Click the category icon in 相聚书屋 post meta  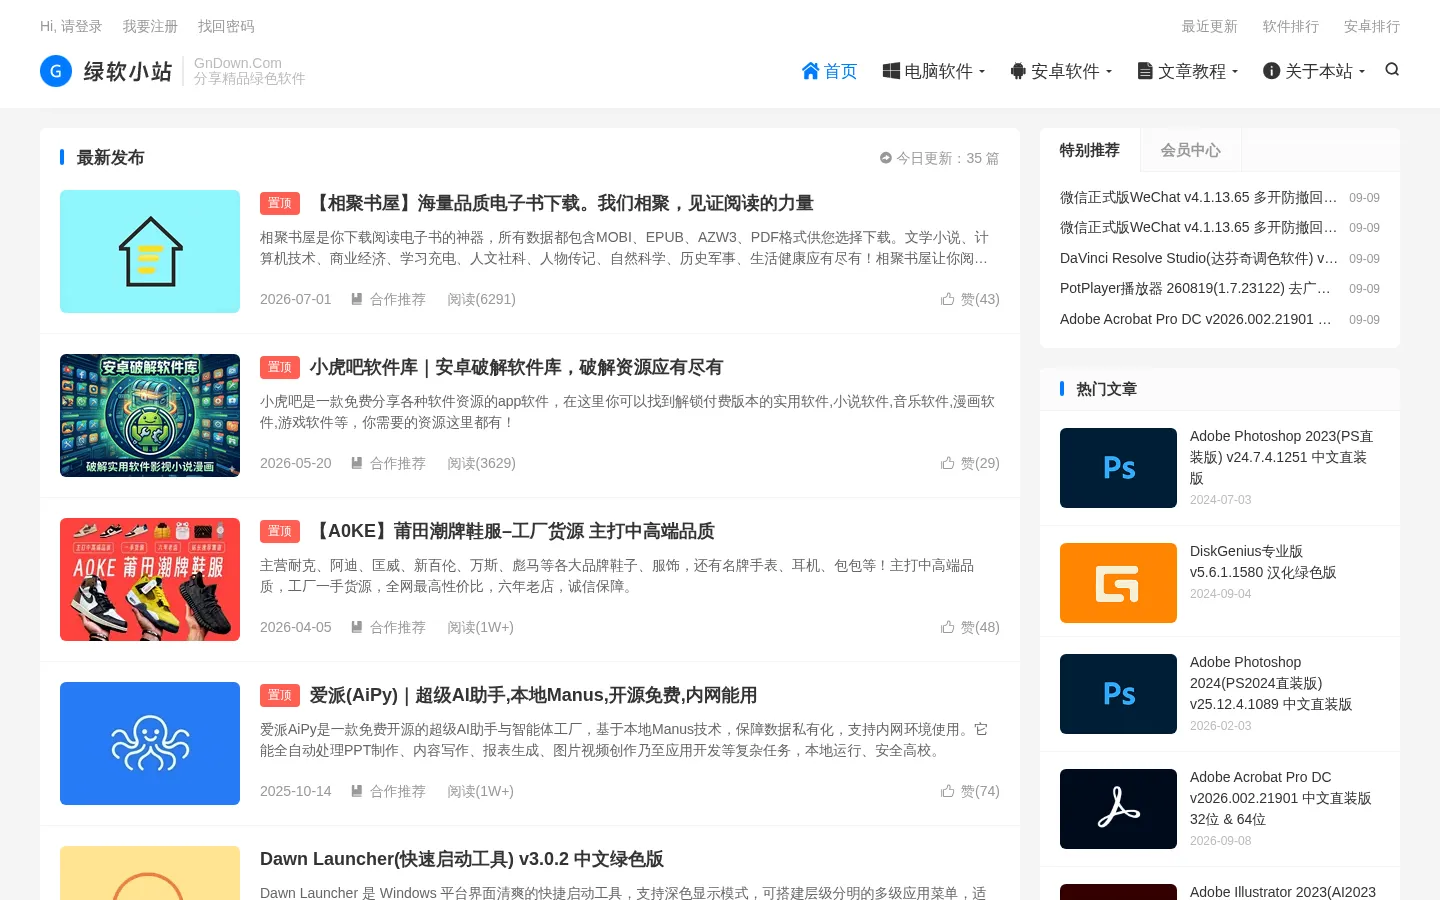(x=356, y=299)
